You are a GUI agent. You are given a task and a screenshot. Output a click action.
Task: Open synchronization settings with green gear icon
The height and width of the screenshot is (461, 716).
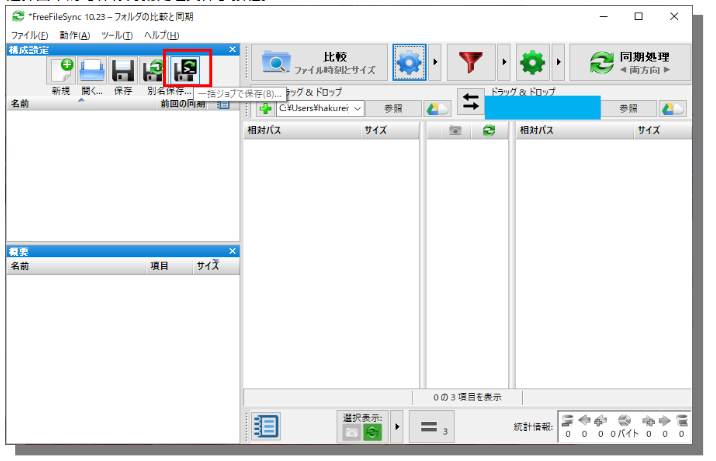coord(533,63)
